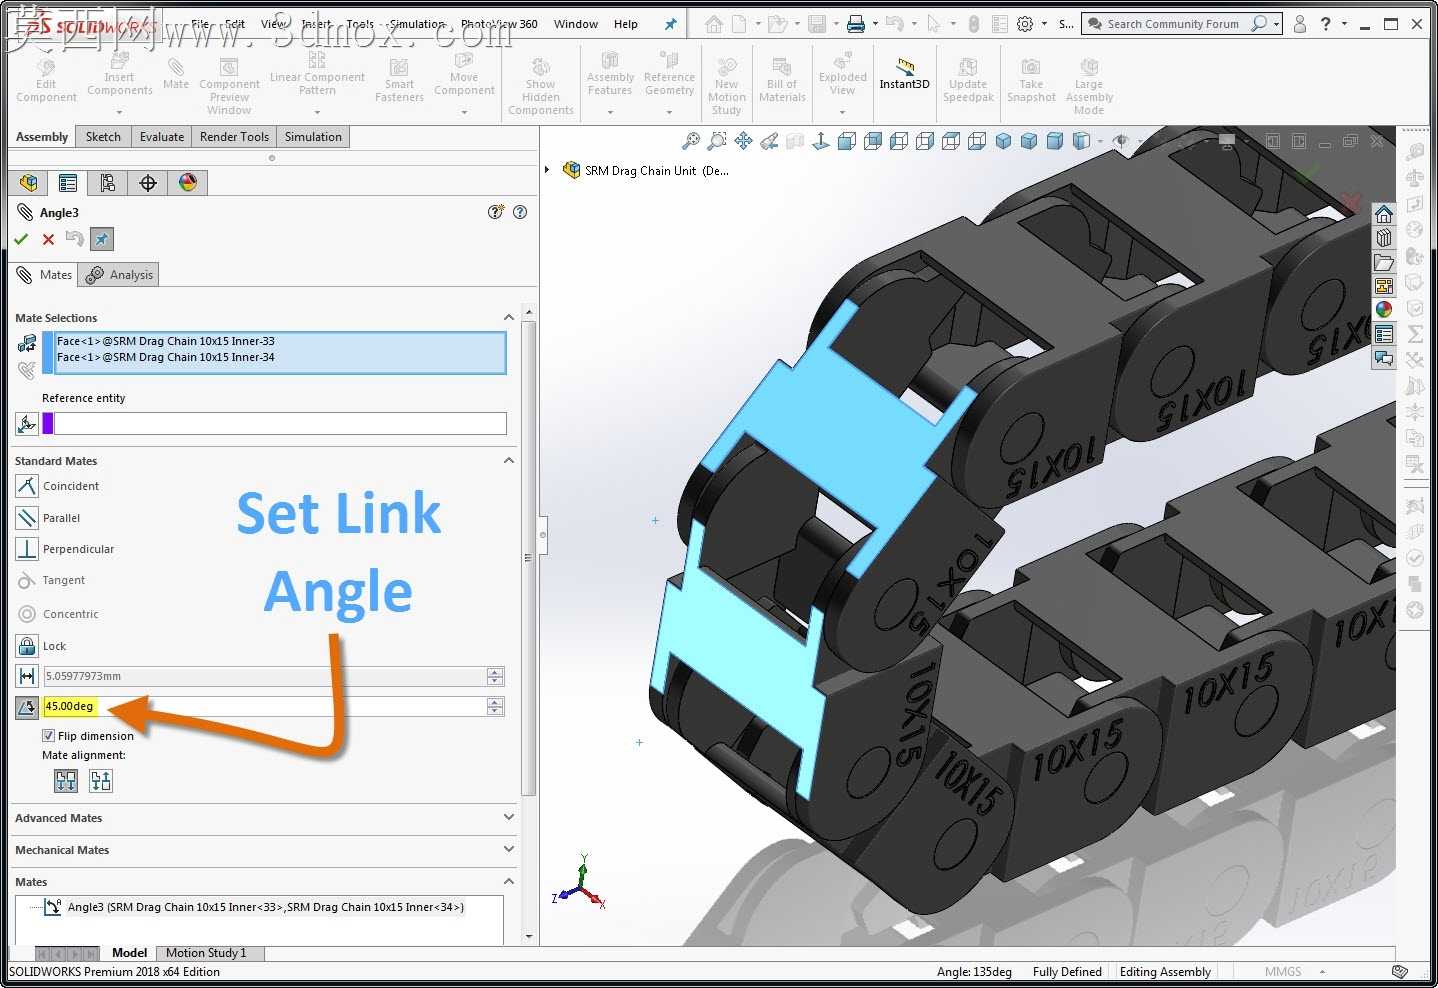Collapse the Mate Selections section
The height and width of the screenshot is (988, 1438).
tap(509, 317)
